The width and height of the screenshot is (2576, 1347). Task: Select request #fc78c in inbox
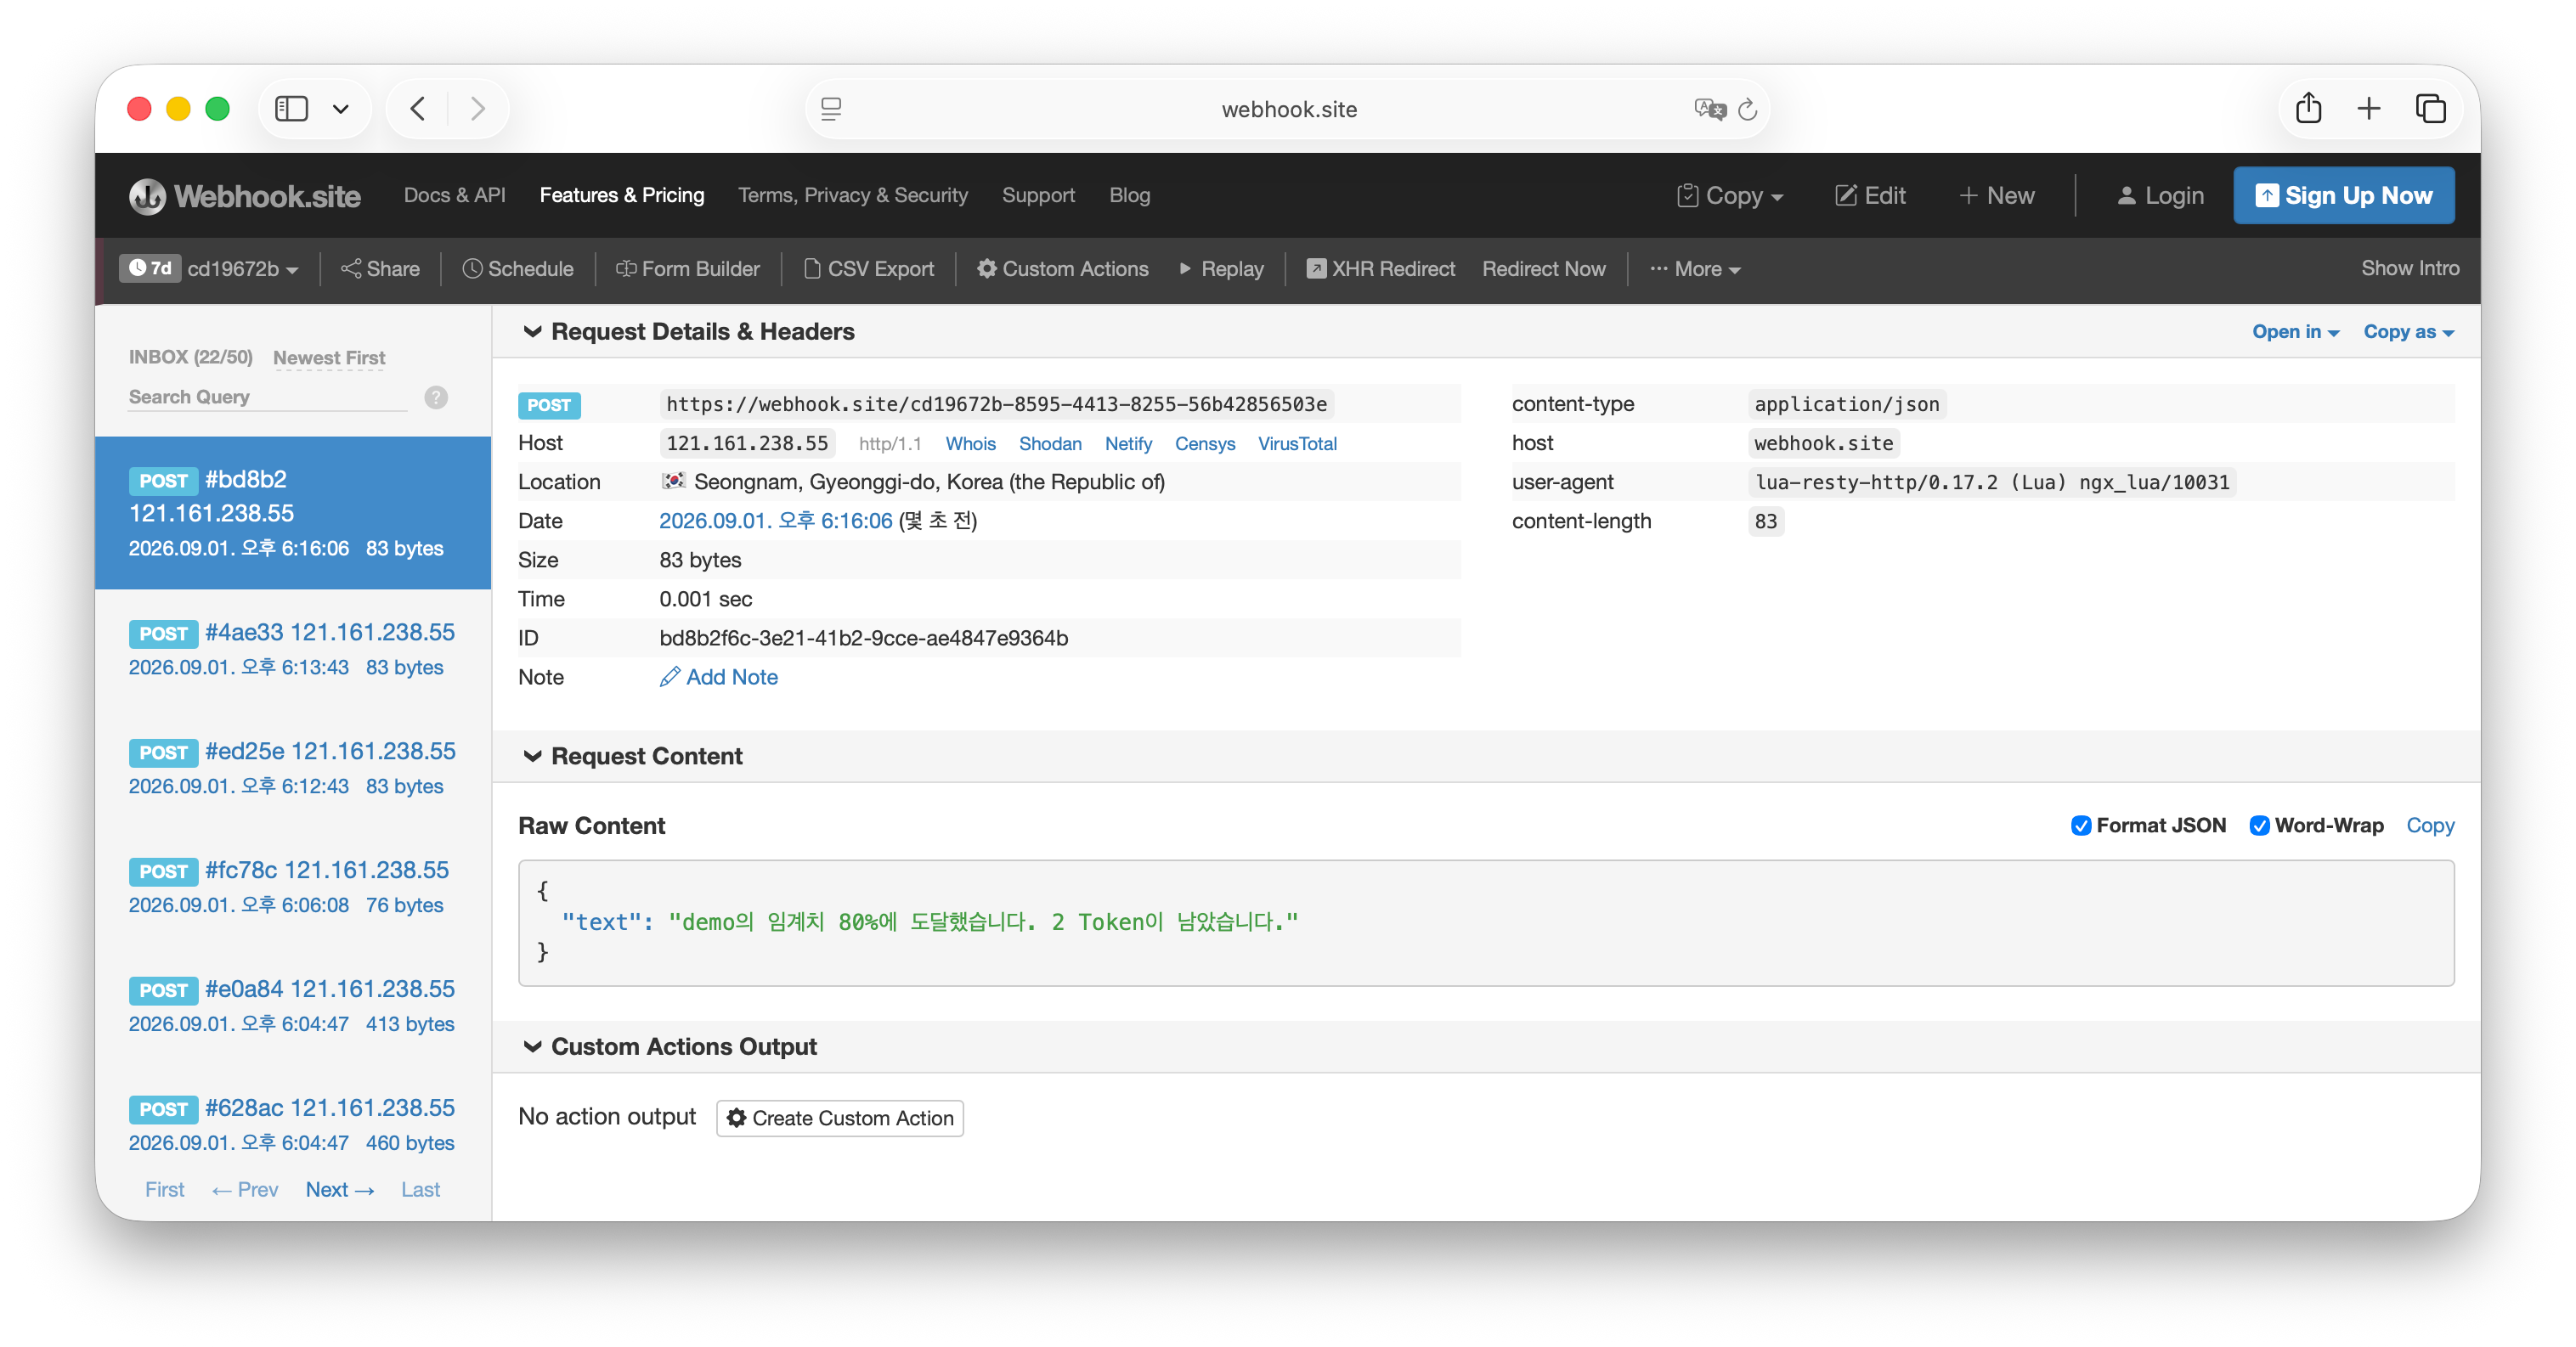pyautogui.click(x=293, y=887)
